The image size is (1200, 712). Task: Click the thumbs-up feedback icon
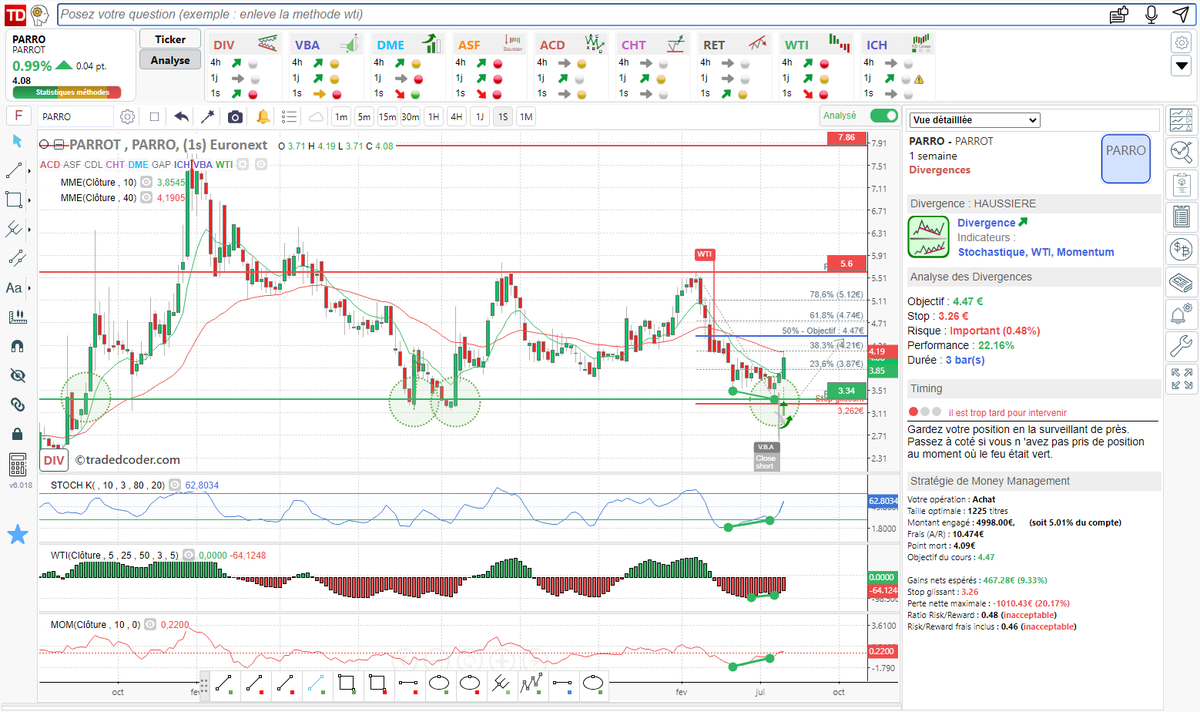pyautogui.click(x=1120, y=14)
